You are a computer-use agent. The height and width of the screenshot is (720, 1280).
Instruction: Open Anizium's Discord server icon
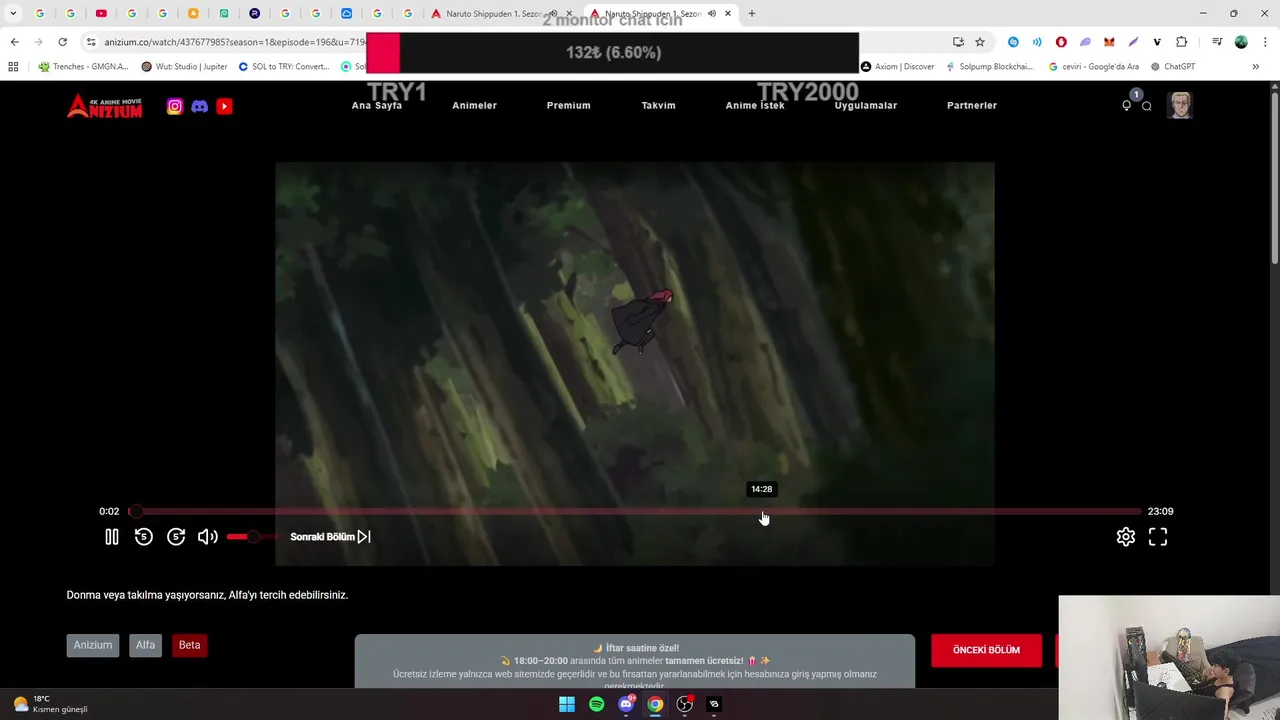click(200, 106)
